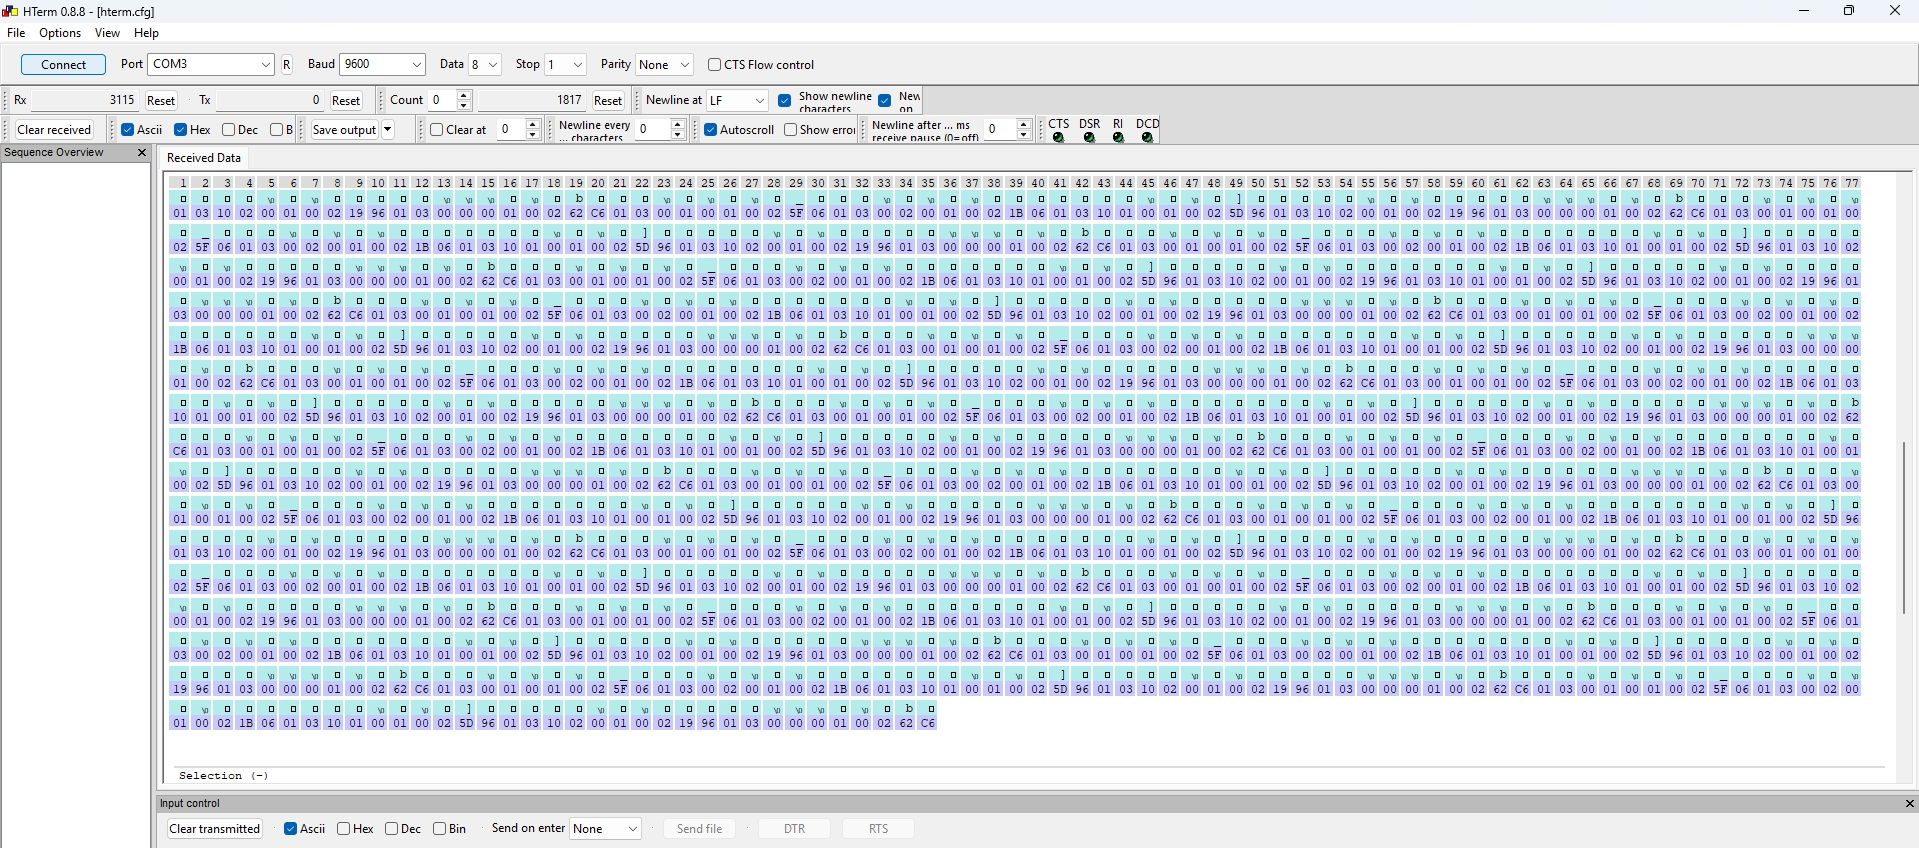Image resolution: width=1919 pixels, height=848 pixels.
Task: Click column header 1 in Received Data
Action: [x=180, y=183]
